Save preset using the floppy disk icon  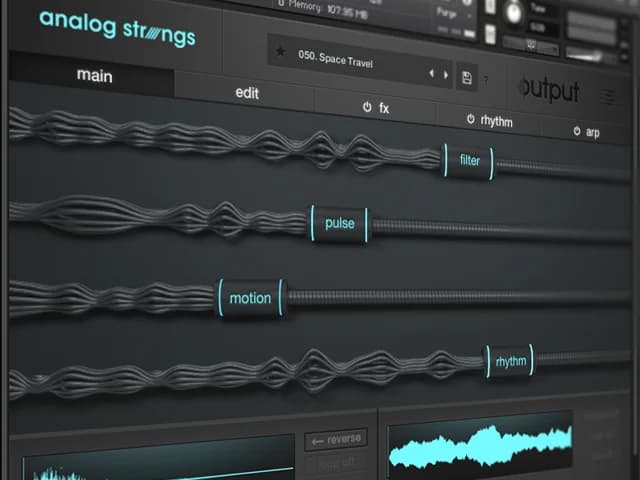(467, 77)
